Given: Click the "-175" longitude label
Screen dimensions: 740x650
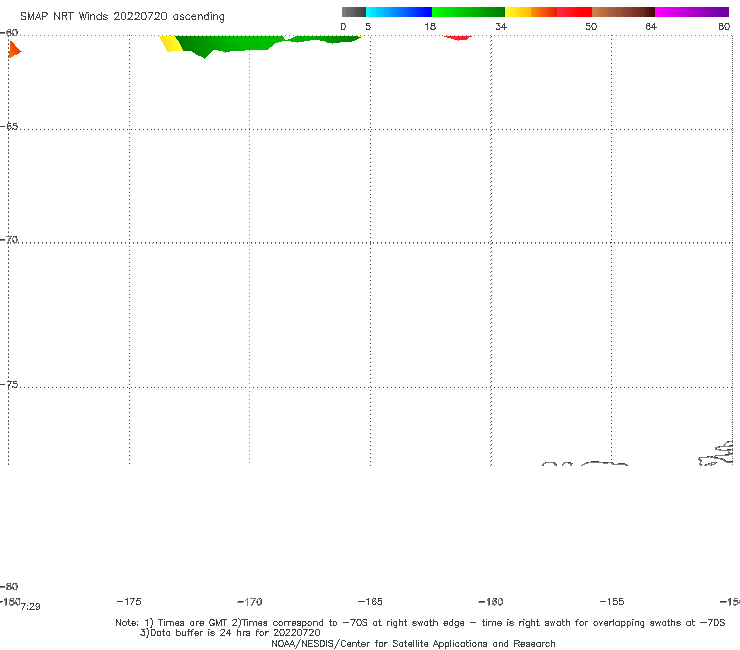Looking at the screenshot, I should pyautogui.click(x=129, y=601).
